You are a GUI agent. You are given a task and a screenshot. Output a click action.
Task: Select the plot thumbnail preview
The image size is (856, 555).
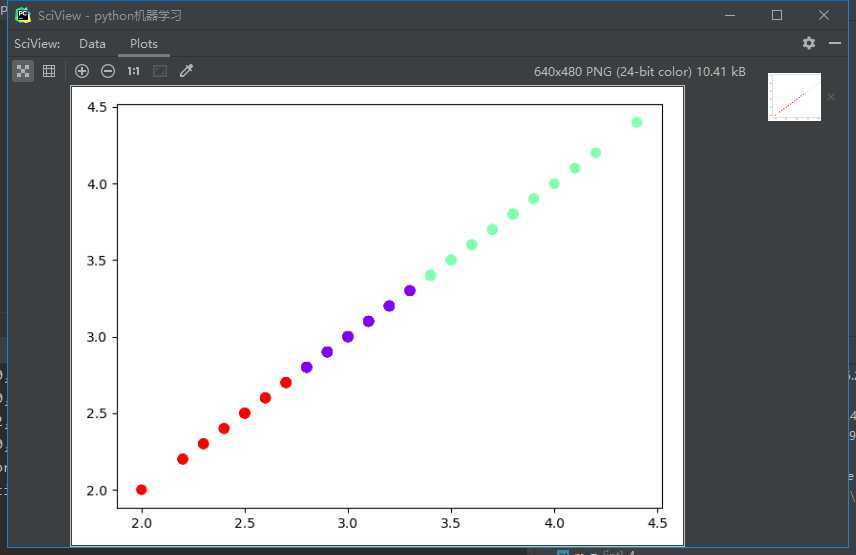pos(794,97)
